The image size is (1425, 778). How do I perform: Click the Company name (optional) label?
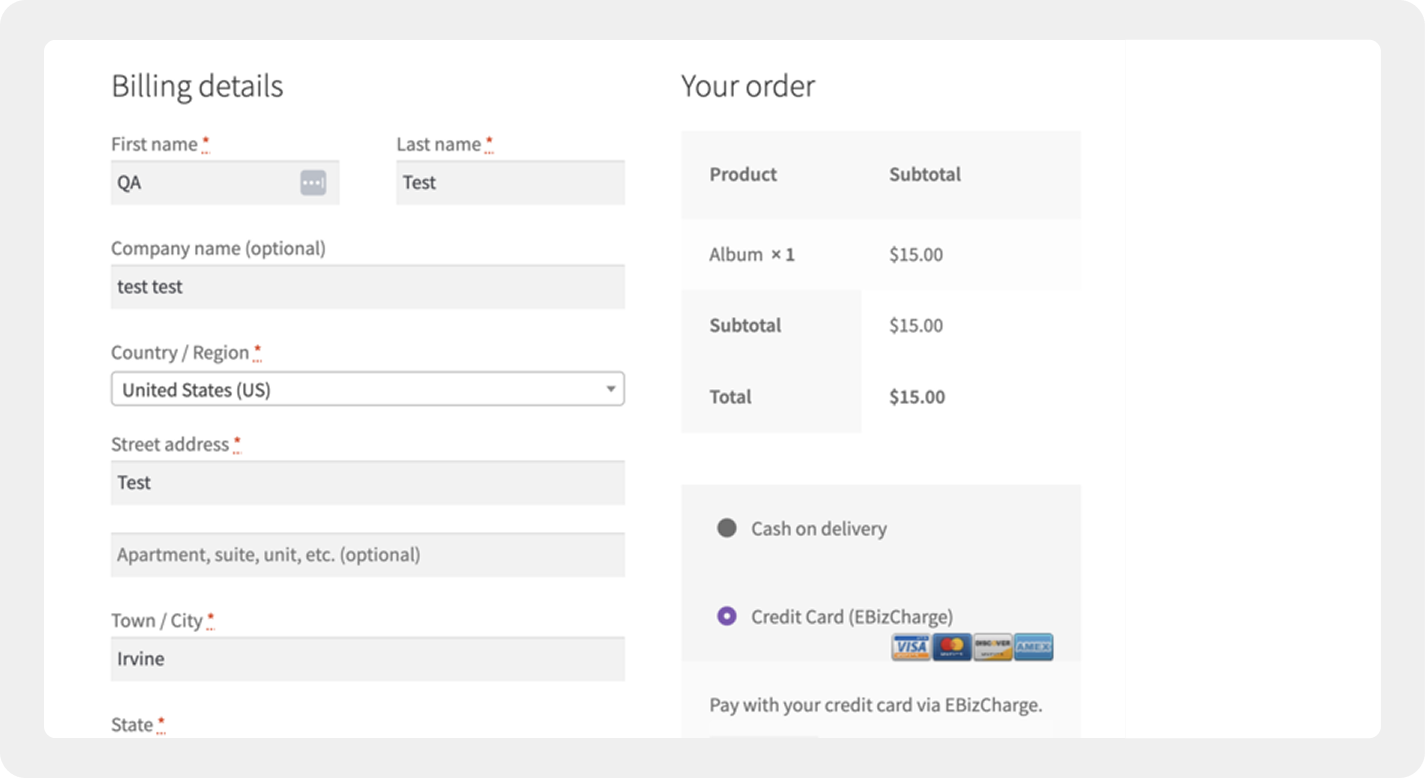pos(218,248)
